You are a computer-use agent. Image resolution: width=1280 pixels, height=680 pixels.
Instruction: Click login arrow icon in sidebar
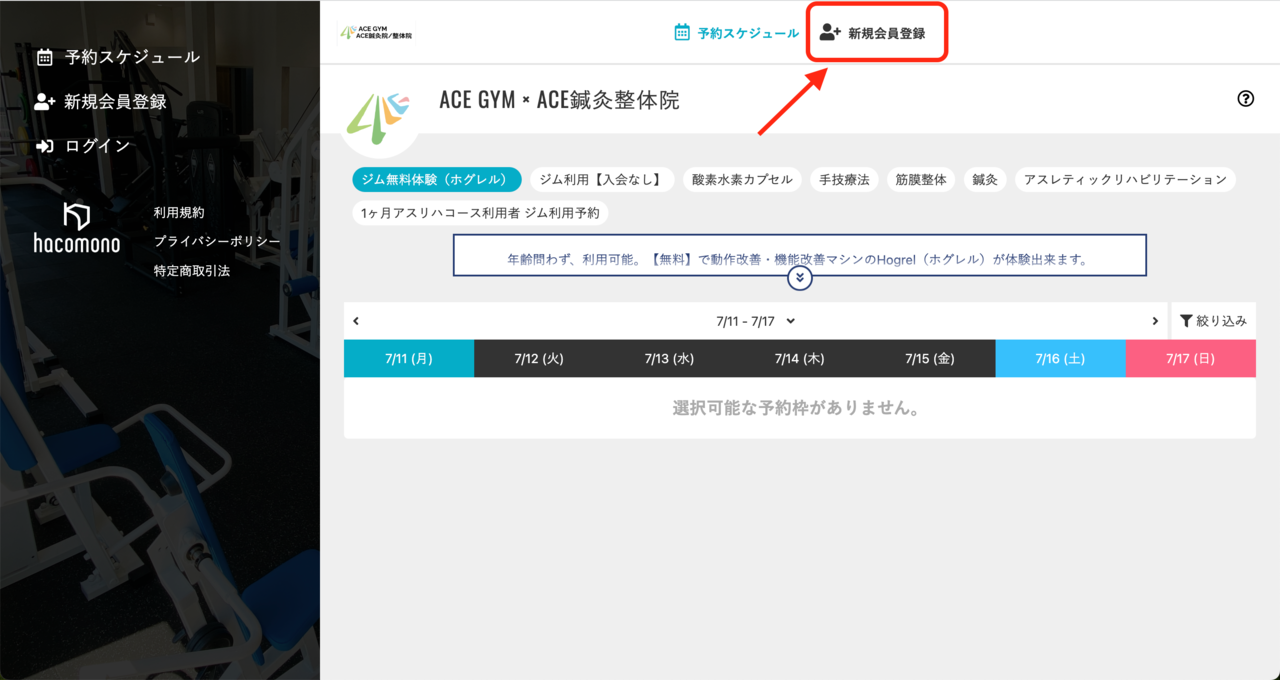44,146
